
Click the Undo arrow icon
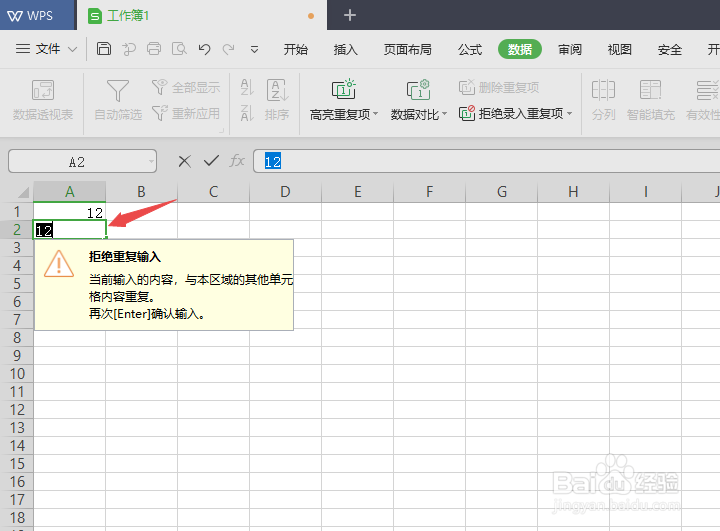[204, 49]
